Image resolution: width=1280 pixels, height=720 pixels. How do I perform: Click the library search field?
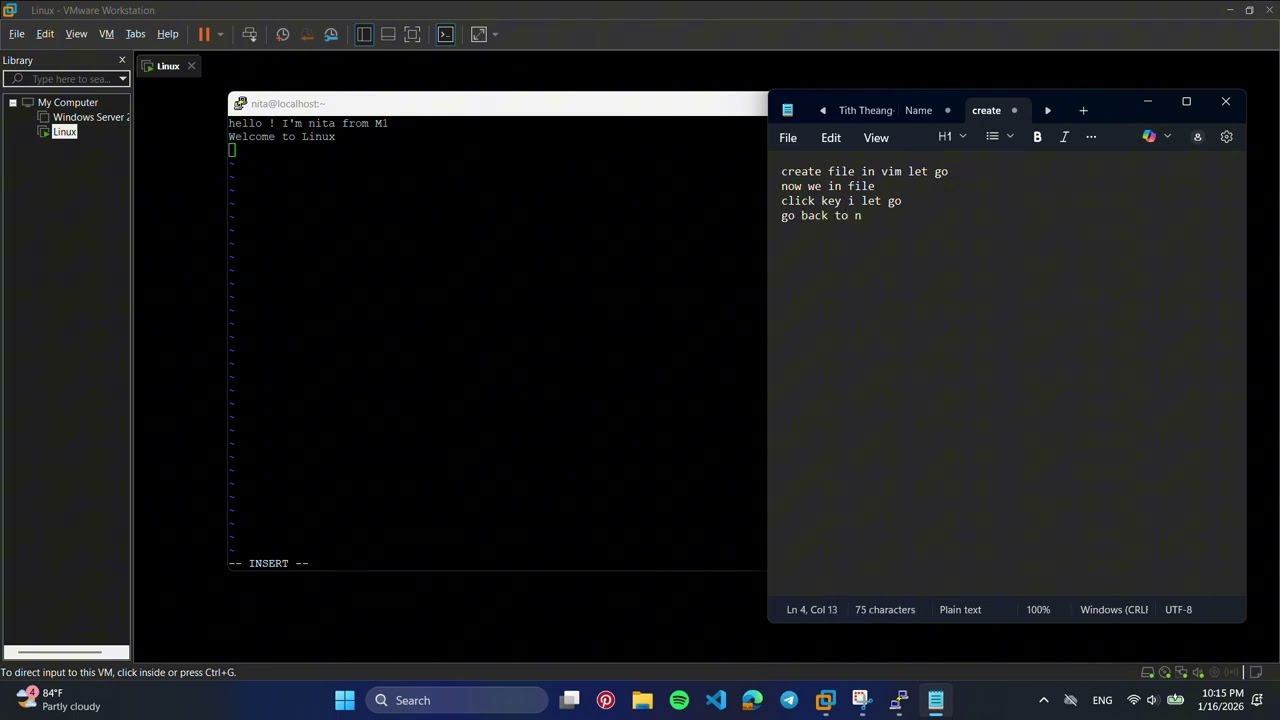66,79
